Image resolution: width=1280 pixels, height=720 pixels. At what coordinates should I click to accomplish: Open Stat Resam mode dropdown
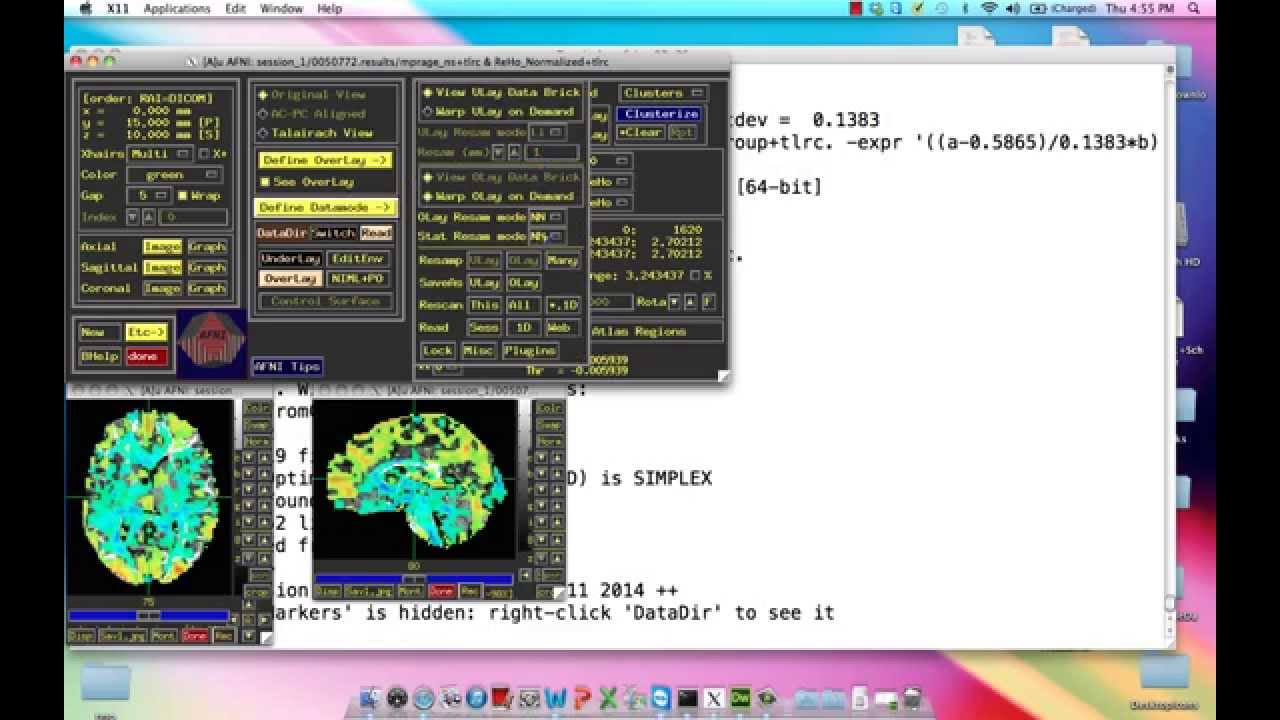pos(546,237)
